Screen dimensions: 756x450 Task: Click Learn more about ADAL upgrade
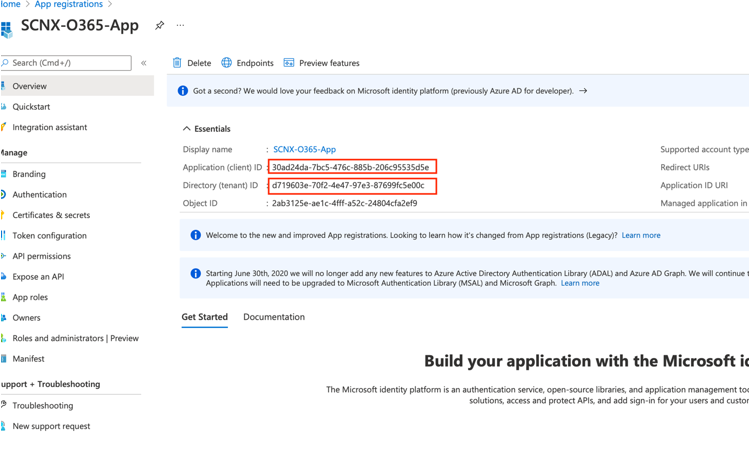click(x=580, y=283)
